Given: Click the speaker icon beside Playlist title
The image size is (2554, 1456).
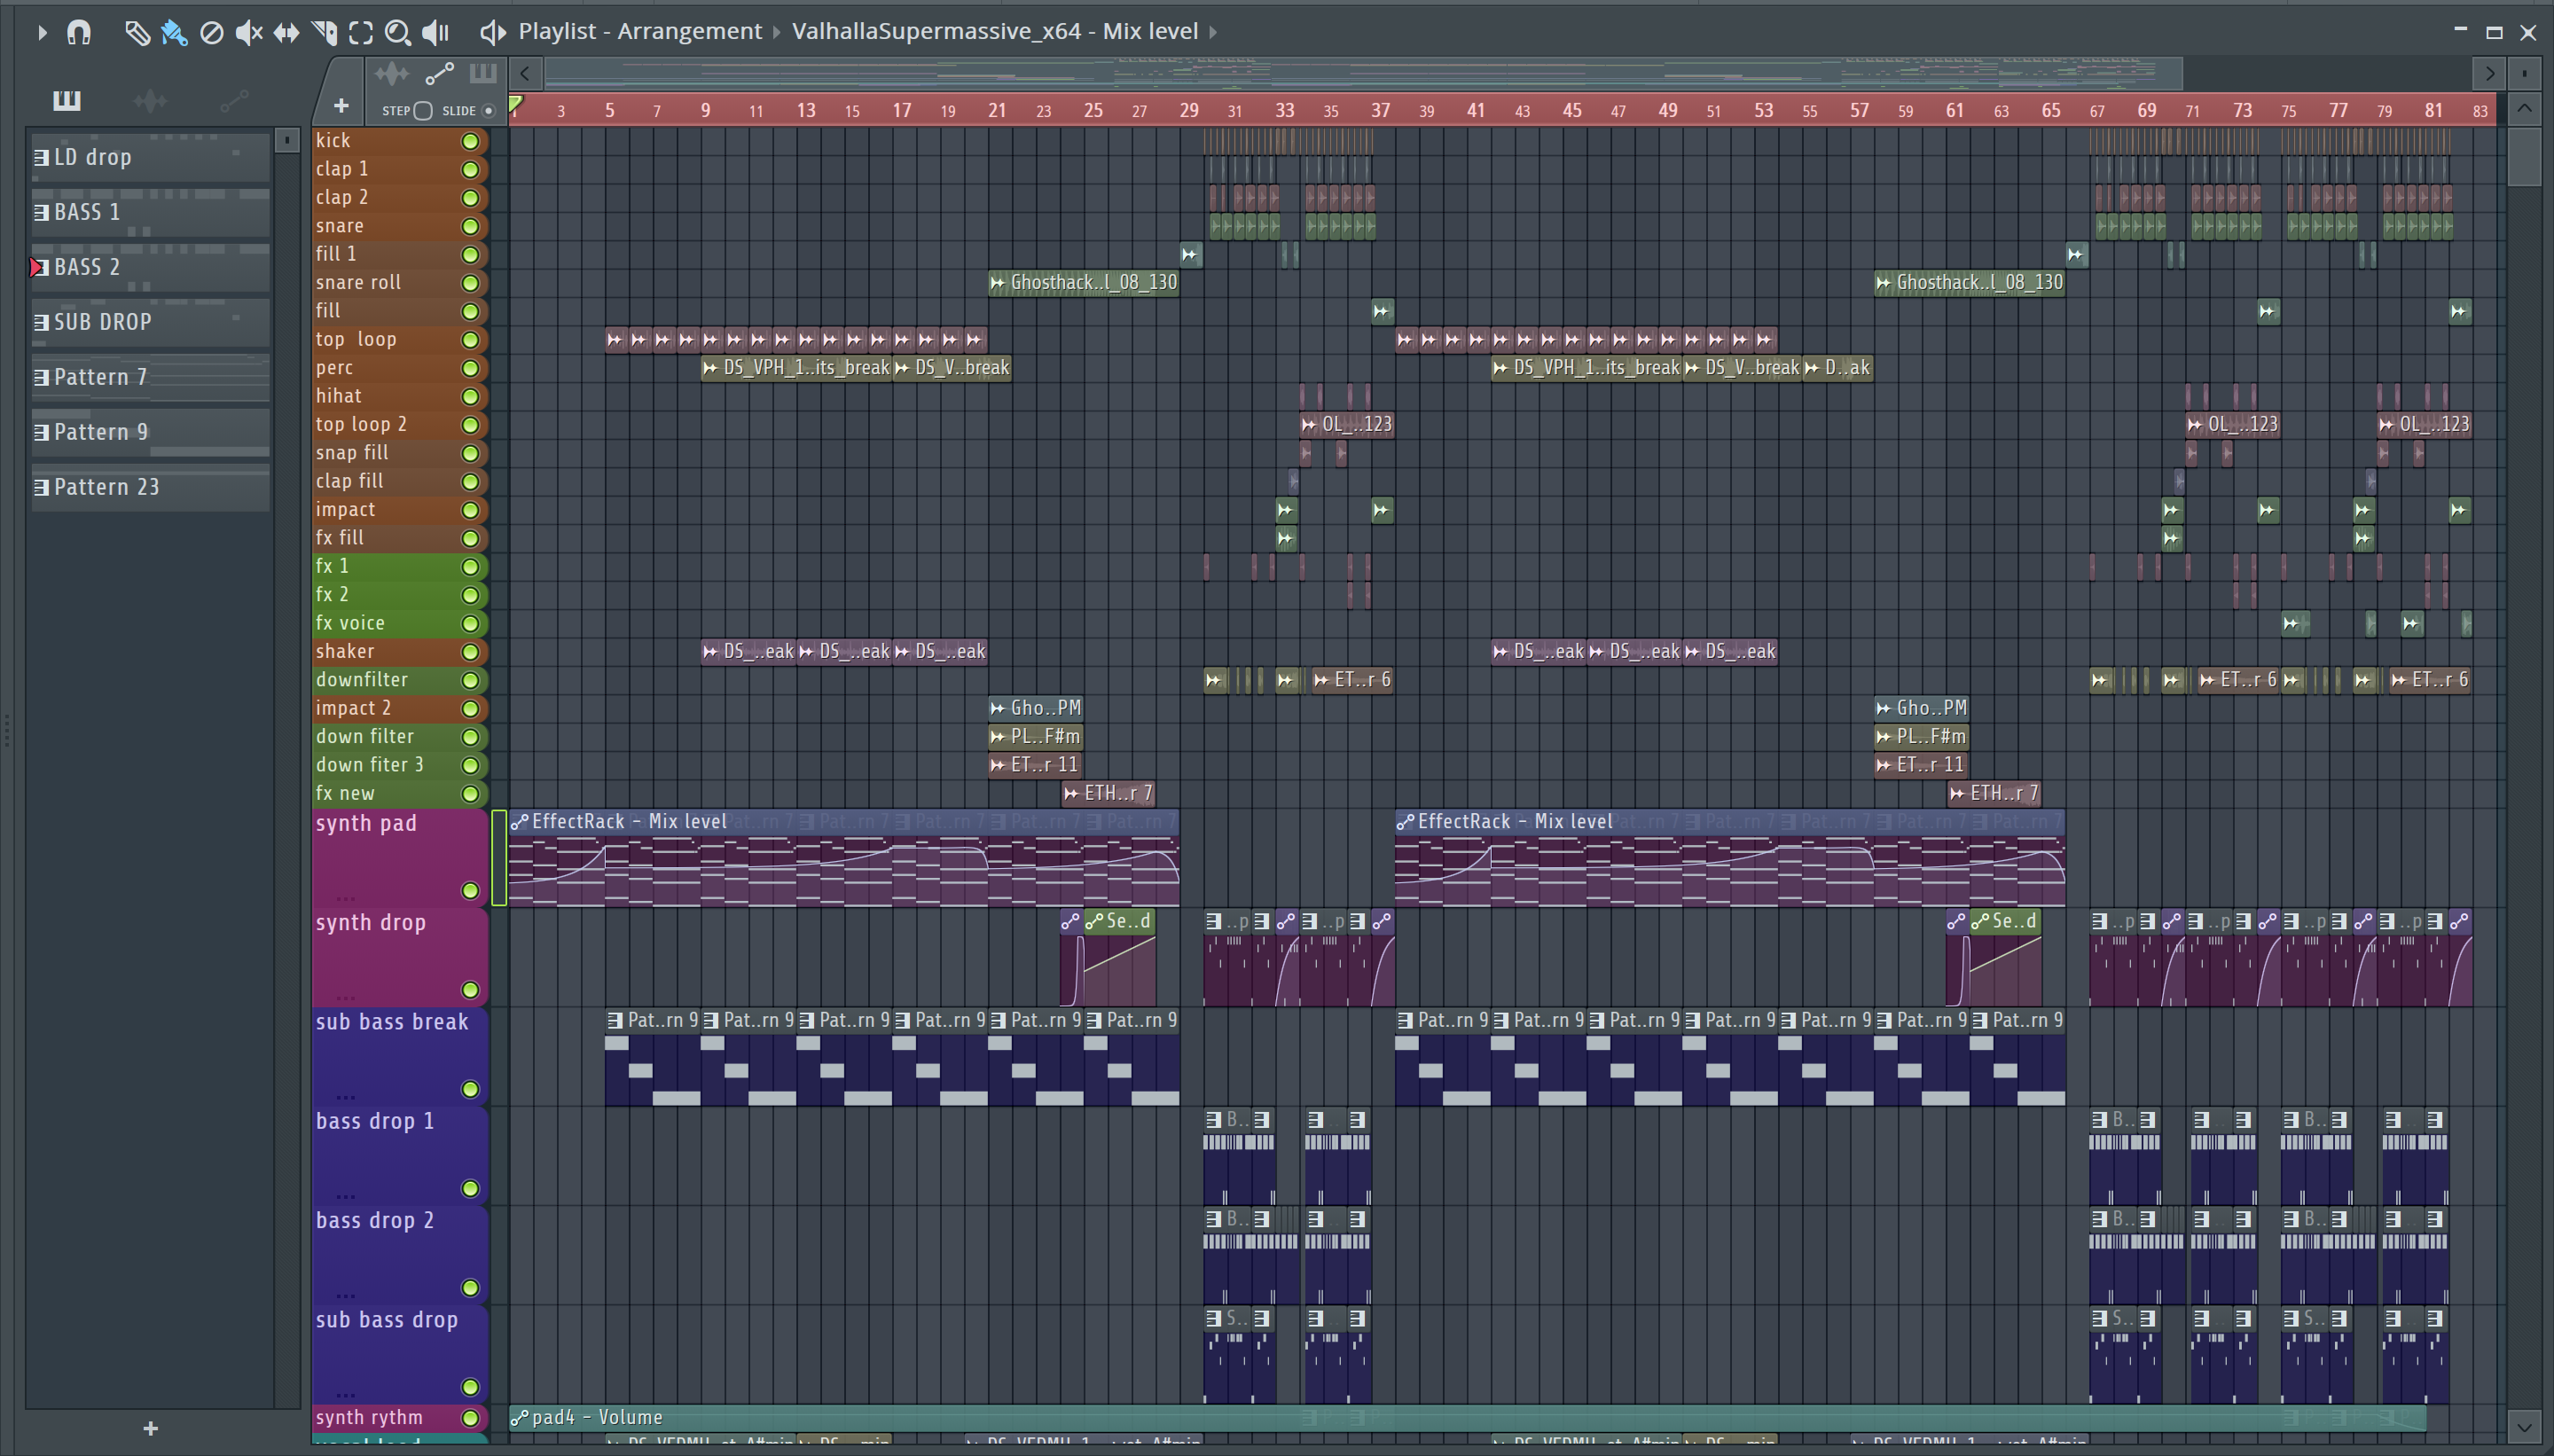Looking at the screenshot, I should click(x=491, y=33).
